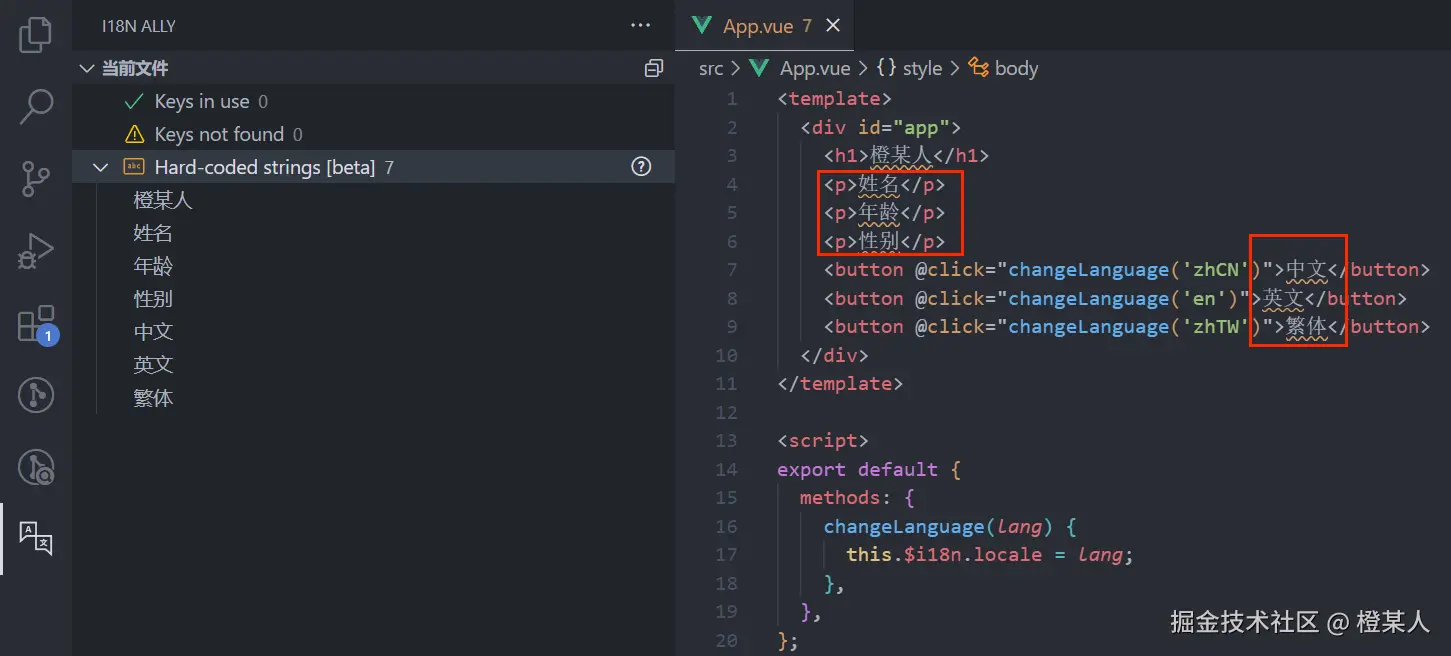Image resolution: width=1451 pixels, height=656 pixels.
Task: Collapse the Hard-coded strings [beta] group
Action: tap(100, 167)
